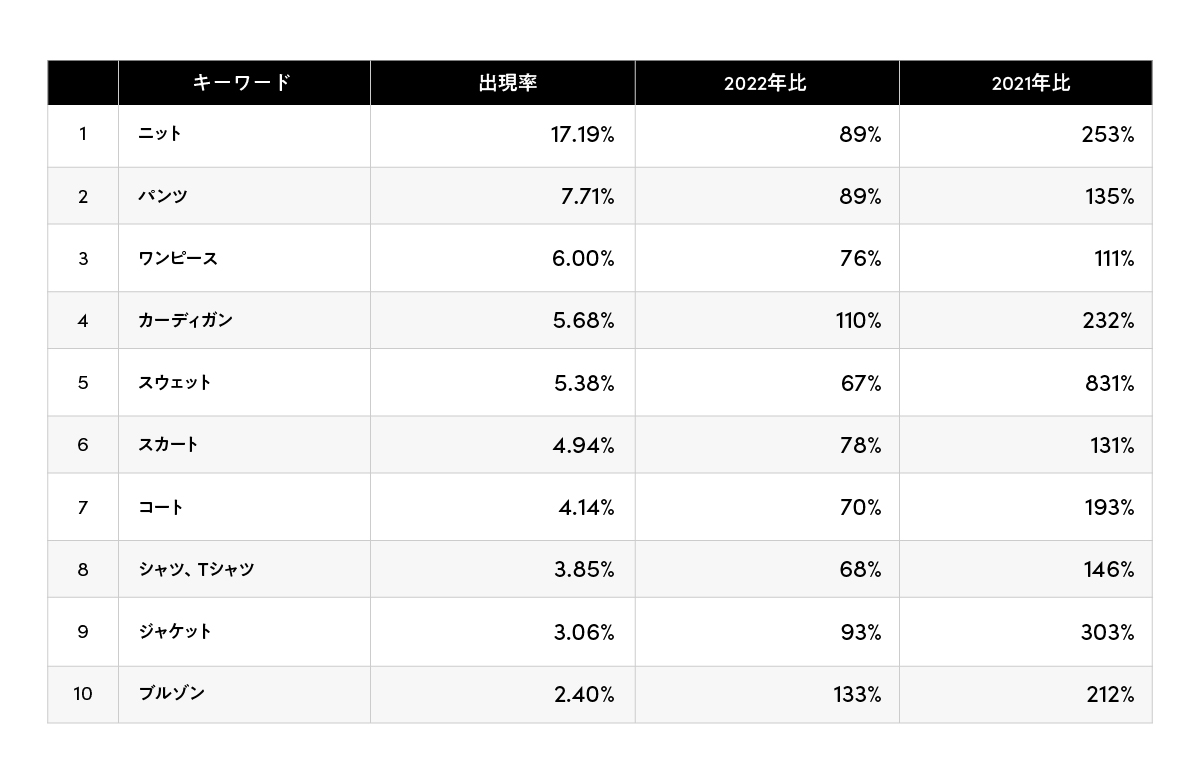Select the パンツ keyword cell

163,197
